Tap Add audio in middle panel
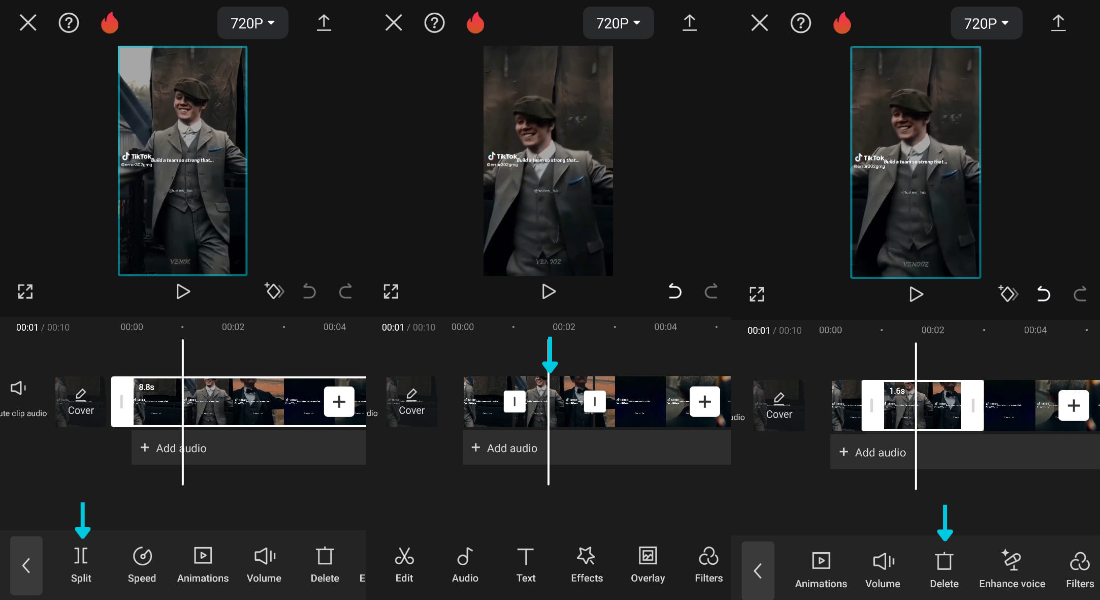The image size is (1100, 600). [x=596, y=448]
